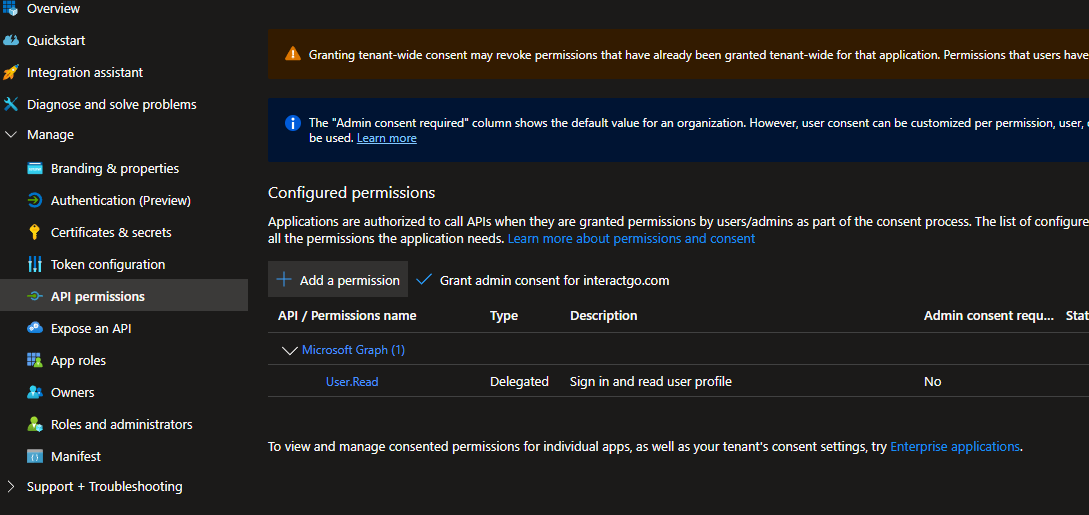Click the App roles grid icon
The height and width of the screenshot is (515, 1089).
[35, 360]
